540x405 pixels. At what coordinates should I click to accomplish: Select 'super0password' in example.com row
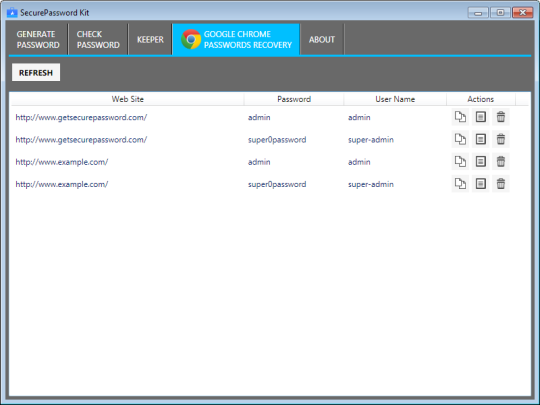coord(277,184)
